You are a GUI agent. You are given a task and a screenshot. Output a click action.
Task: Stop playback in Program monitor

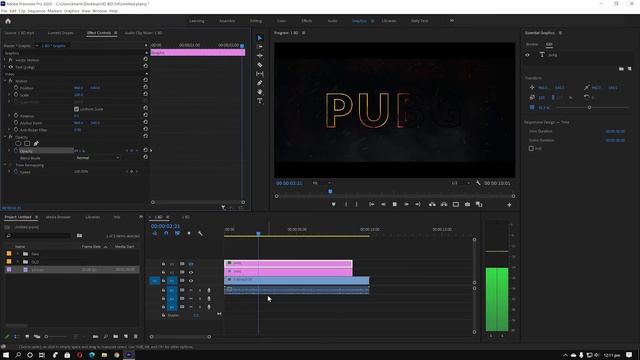(x=395, y=204)
